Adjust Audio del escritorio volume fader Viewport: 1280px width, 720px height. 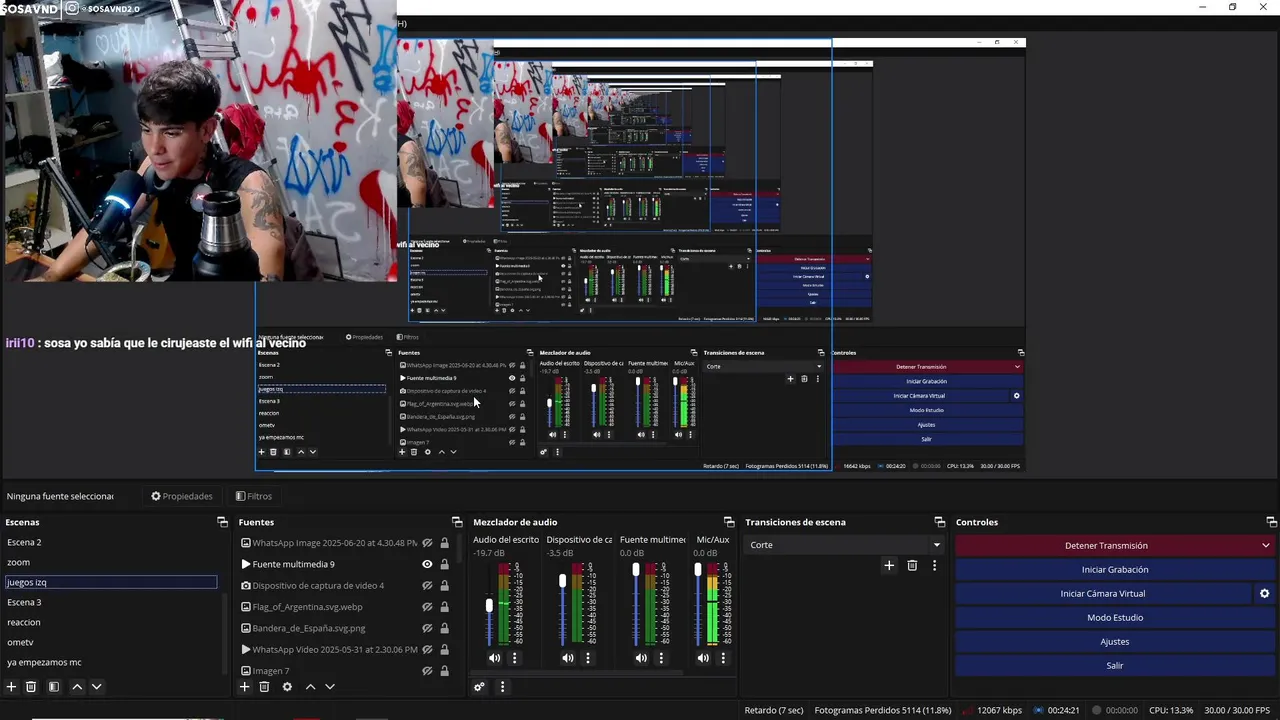489,606
